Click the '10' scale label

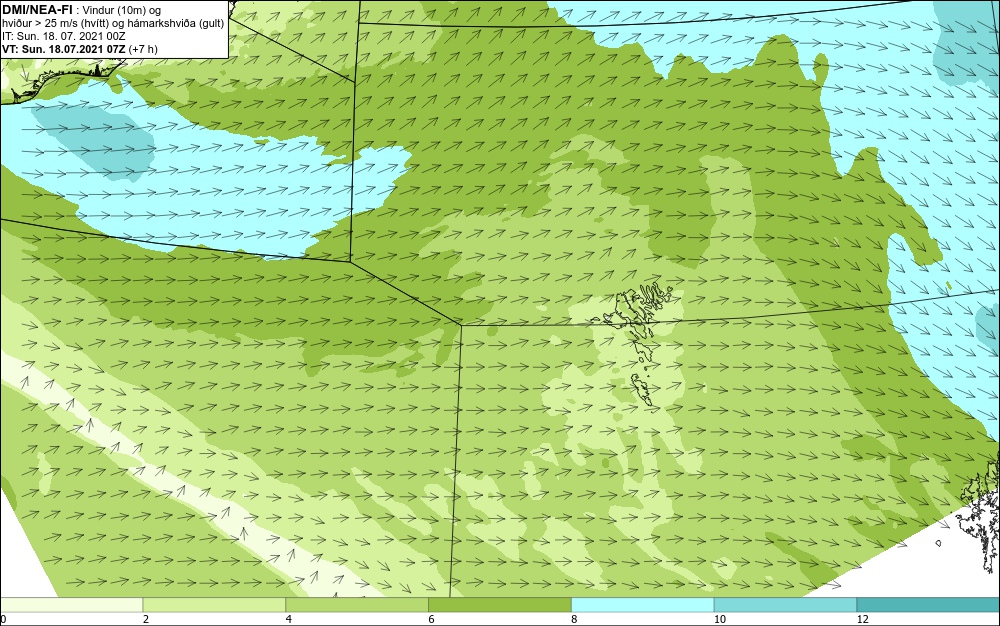click(720, 619)
